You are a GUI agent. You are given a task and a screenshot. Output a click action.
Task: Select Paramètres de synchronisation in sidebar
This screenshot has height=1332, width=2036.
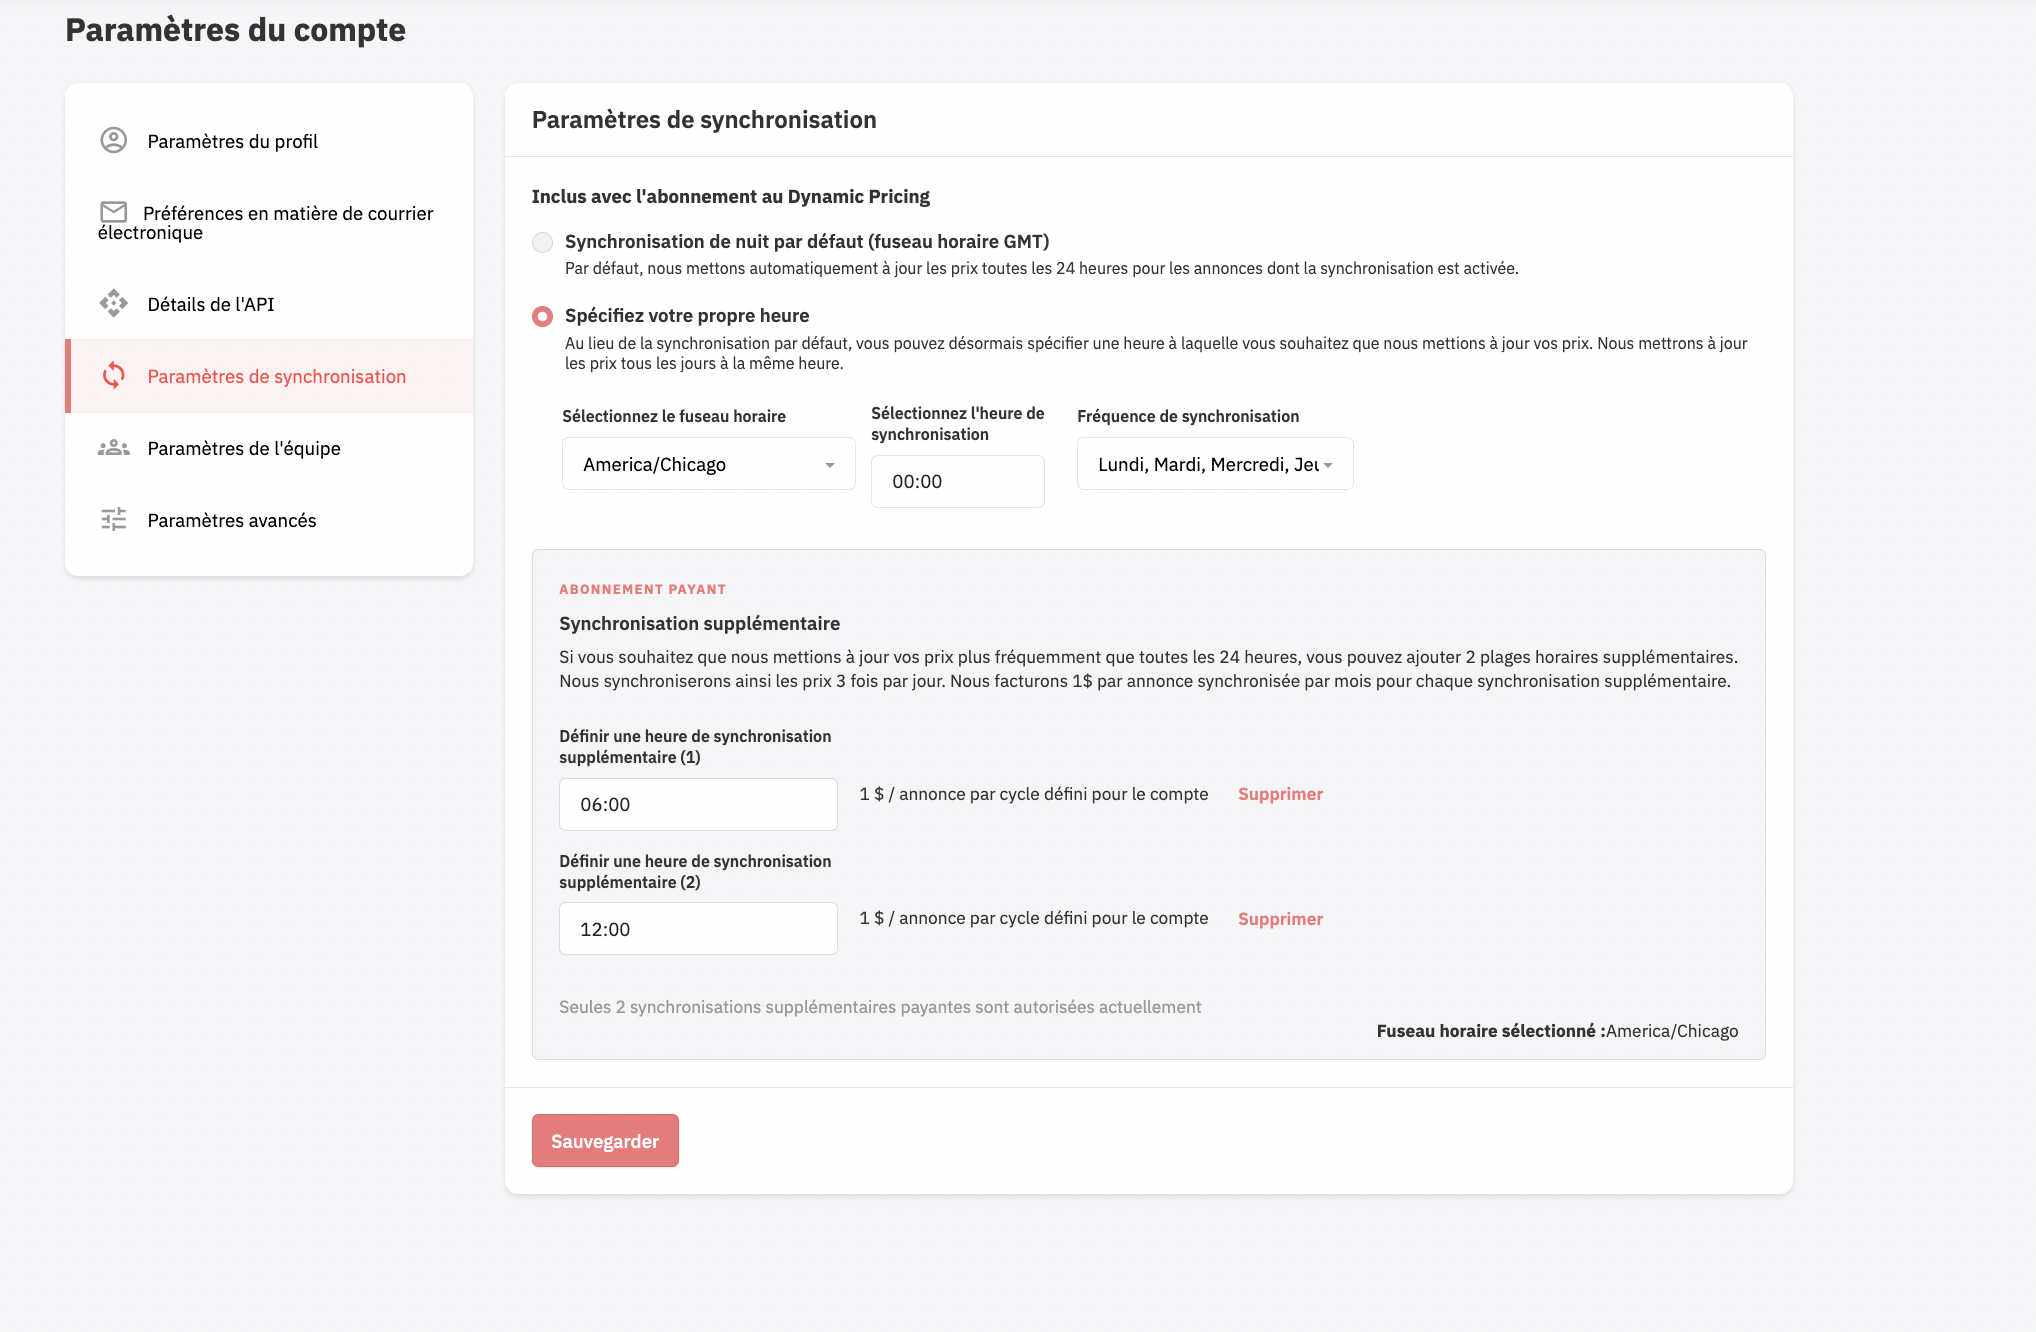pyautogui.click(x=269, y=376)
